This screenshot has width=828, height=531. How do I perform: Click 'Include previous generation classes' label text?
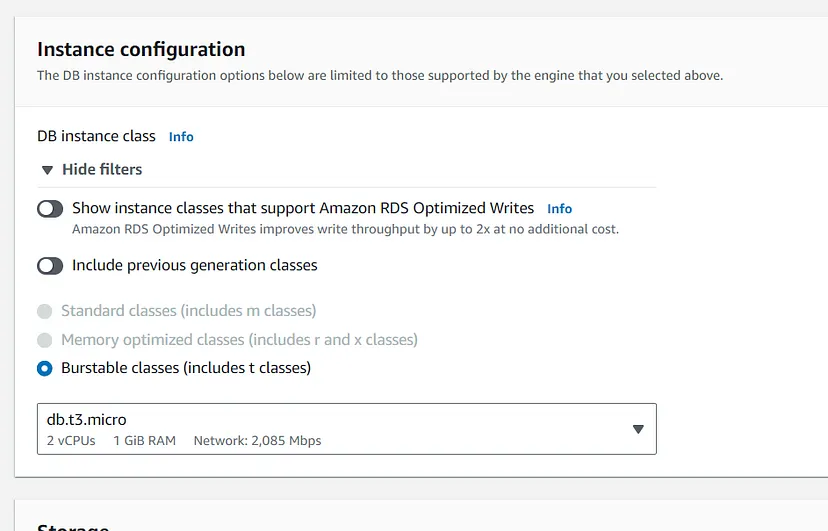[194, 265]
